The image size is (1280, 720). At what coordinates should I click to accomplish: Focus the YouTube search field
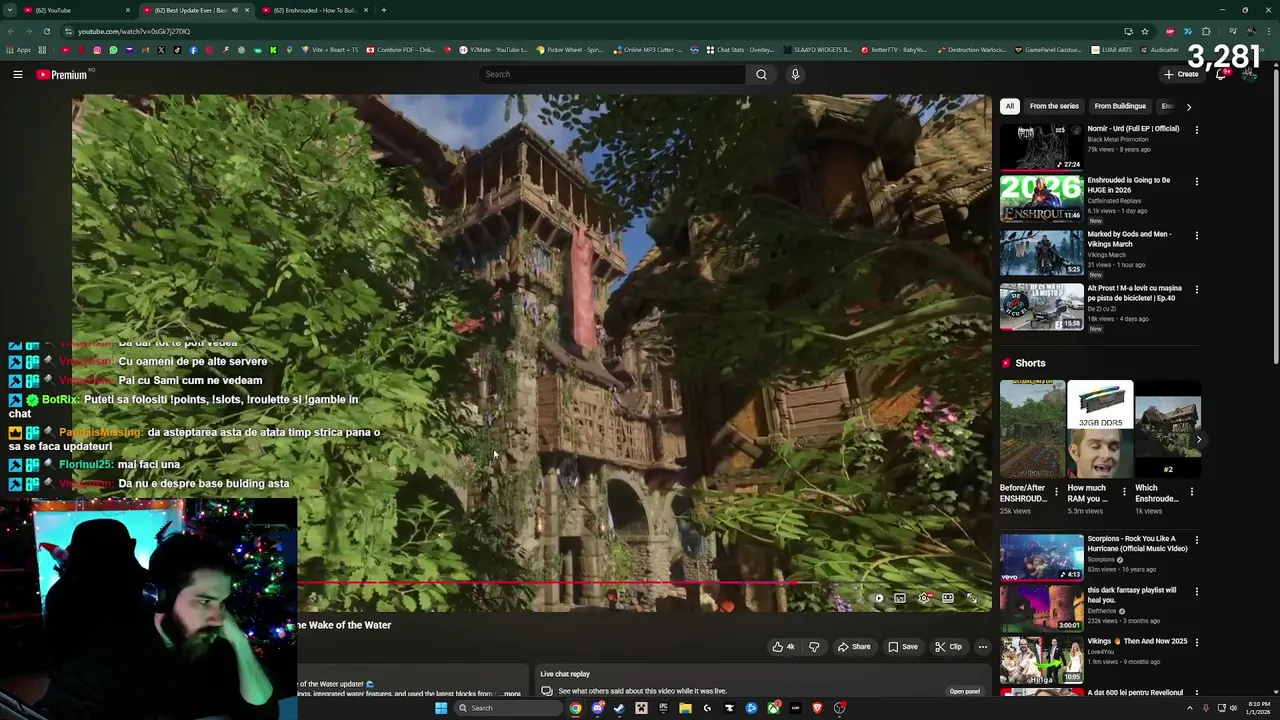[612, 74]
